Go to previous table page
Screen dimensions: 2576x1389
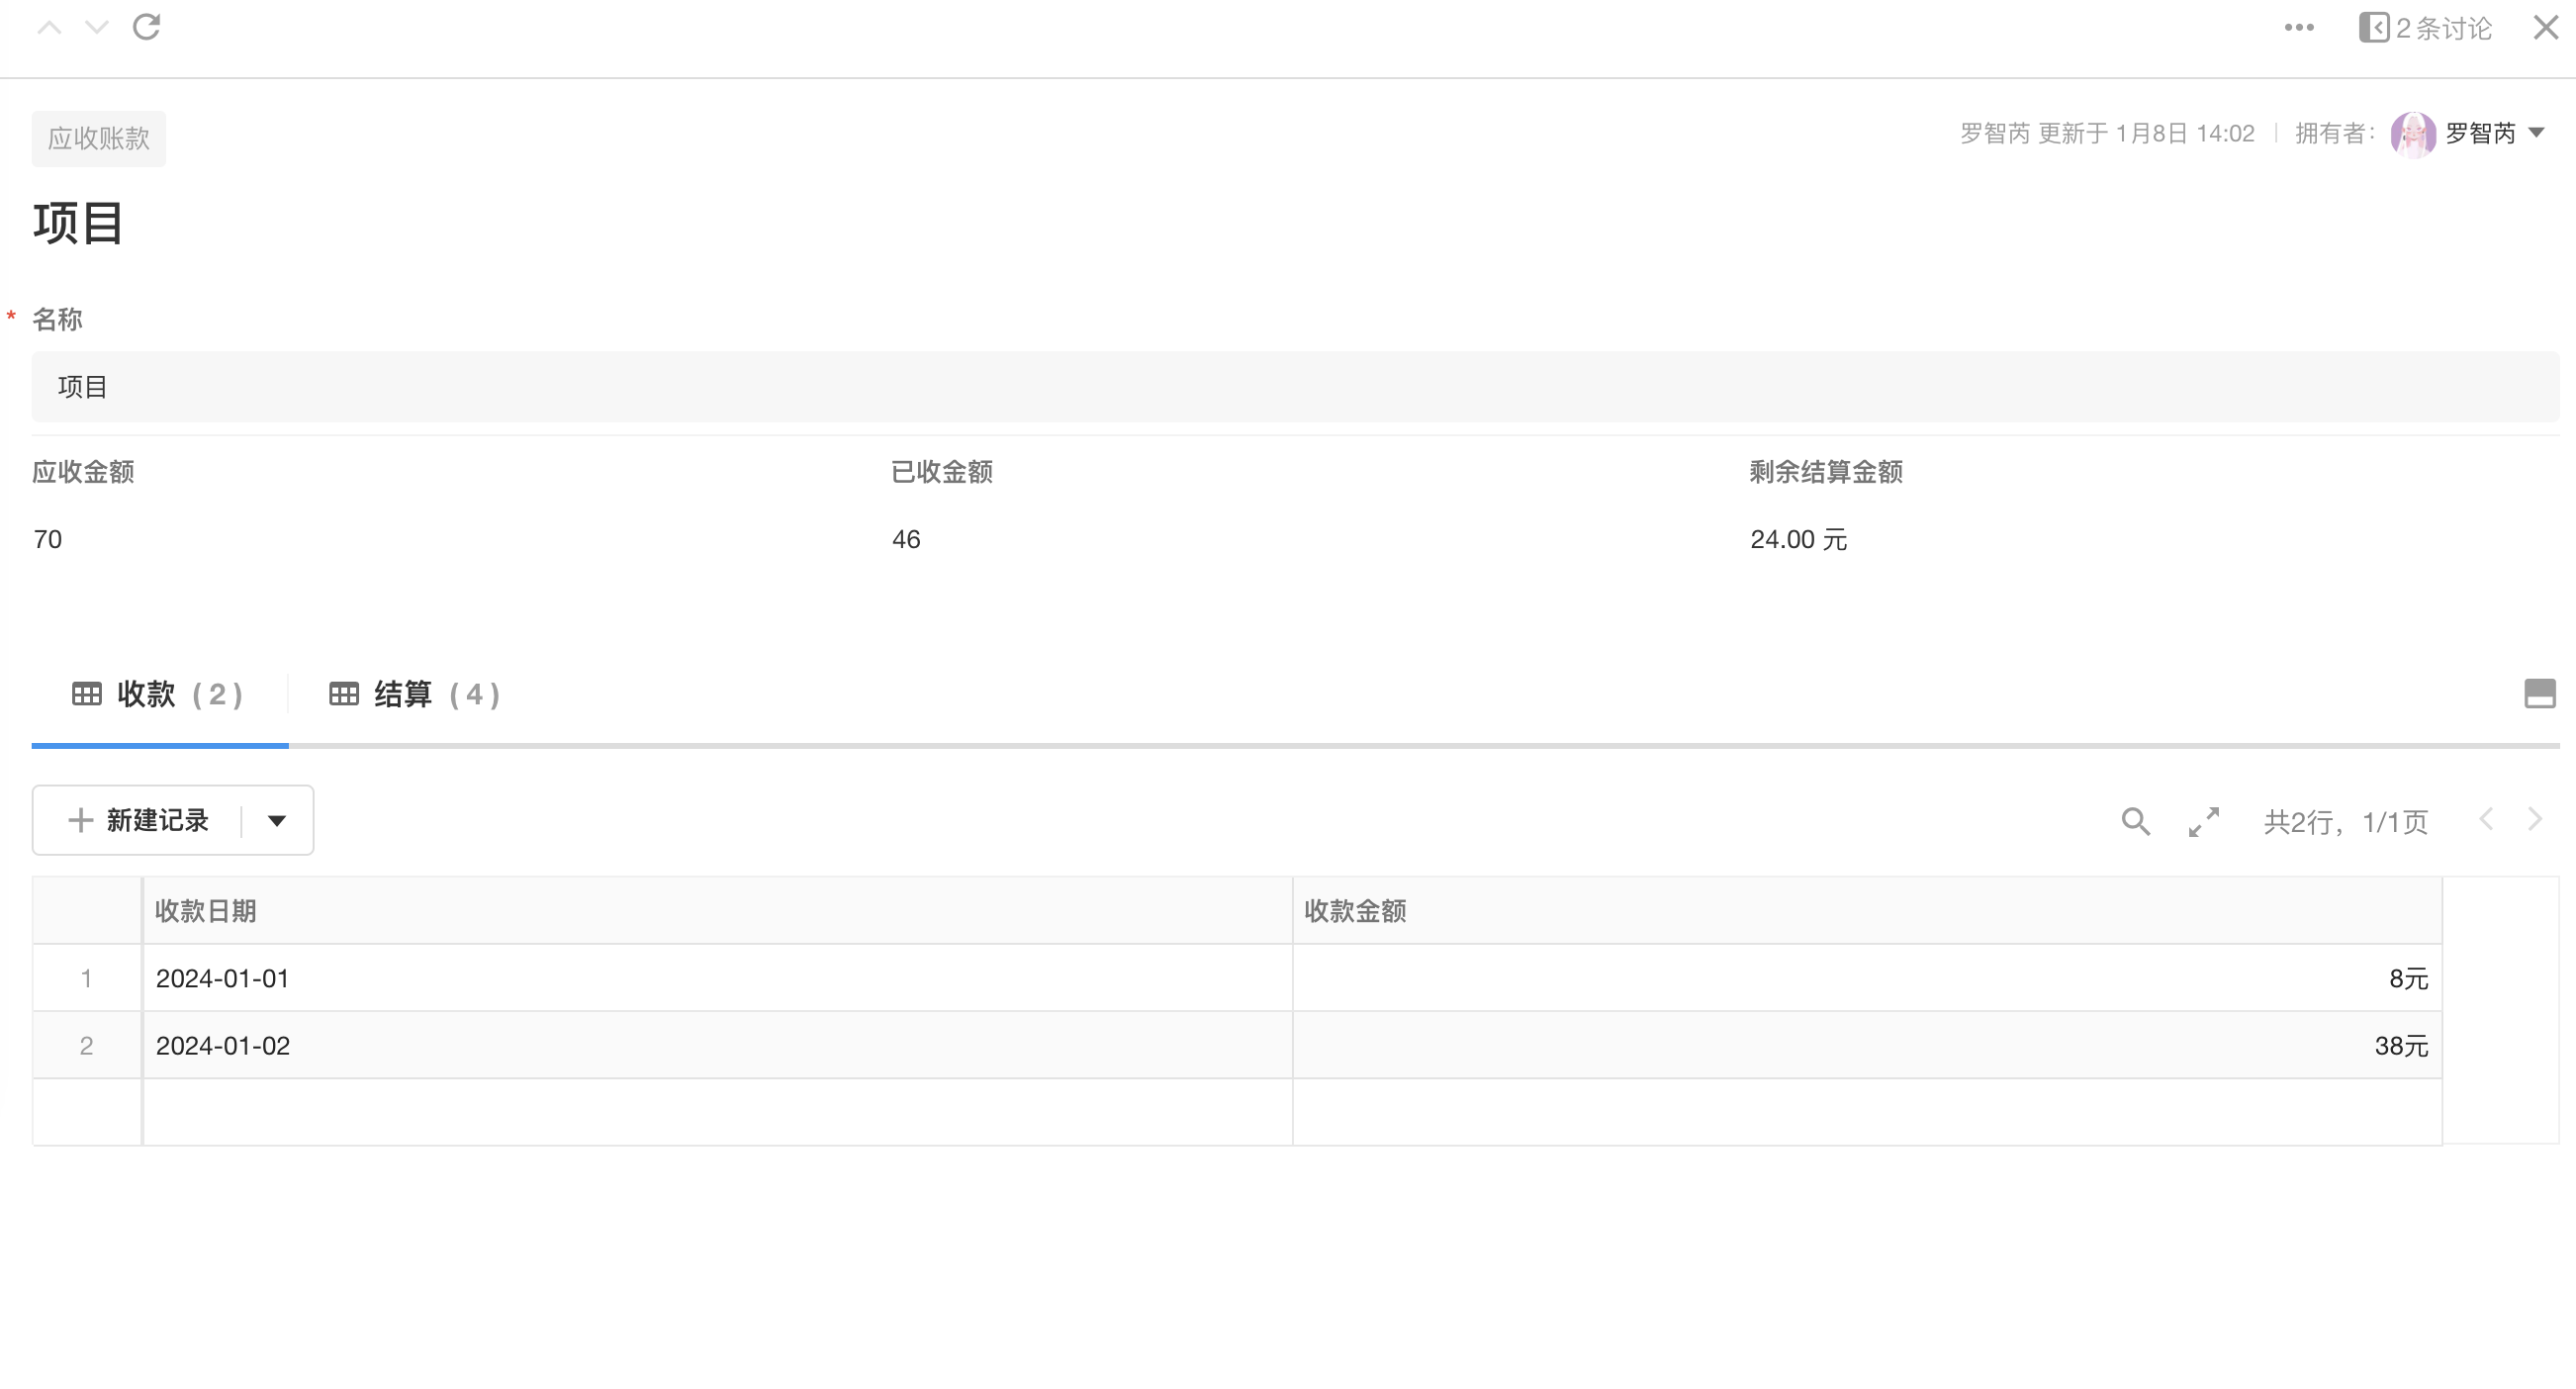pos(2487,820)
